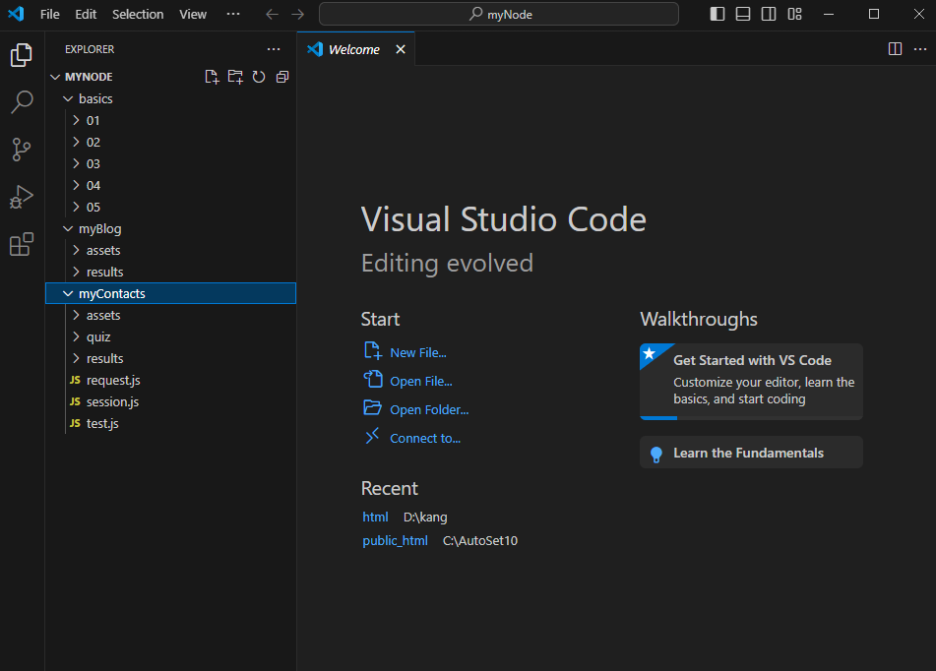Open Explorer views and more actions menu
This screenshot has width=936, height=671.
(x=273, y=49)
